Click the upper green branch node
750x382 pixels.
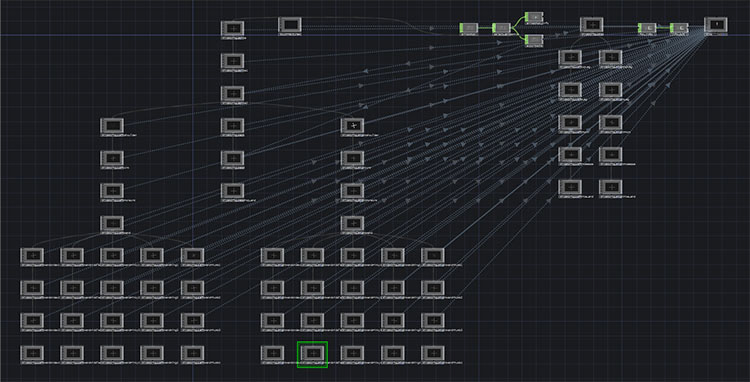click(x=534, y=17)
